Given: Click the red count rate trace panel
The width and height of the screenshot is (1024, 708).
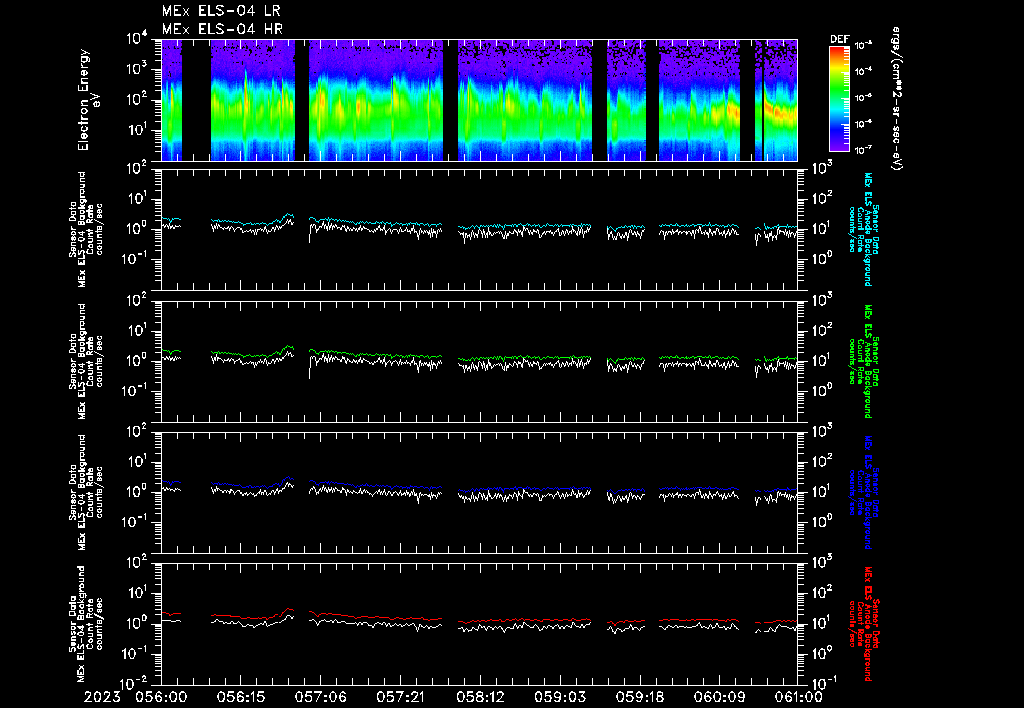Looking at the screenshot, I should [479, 624].
